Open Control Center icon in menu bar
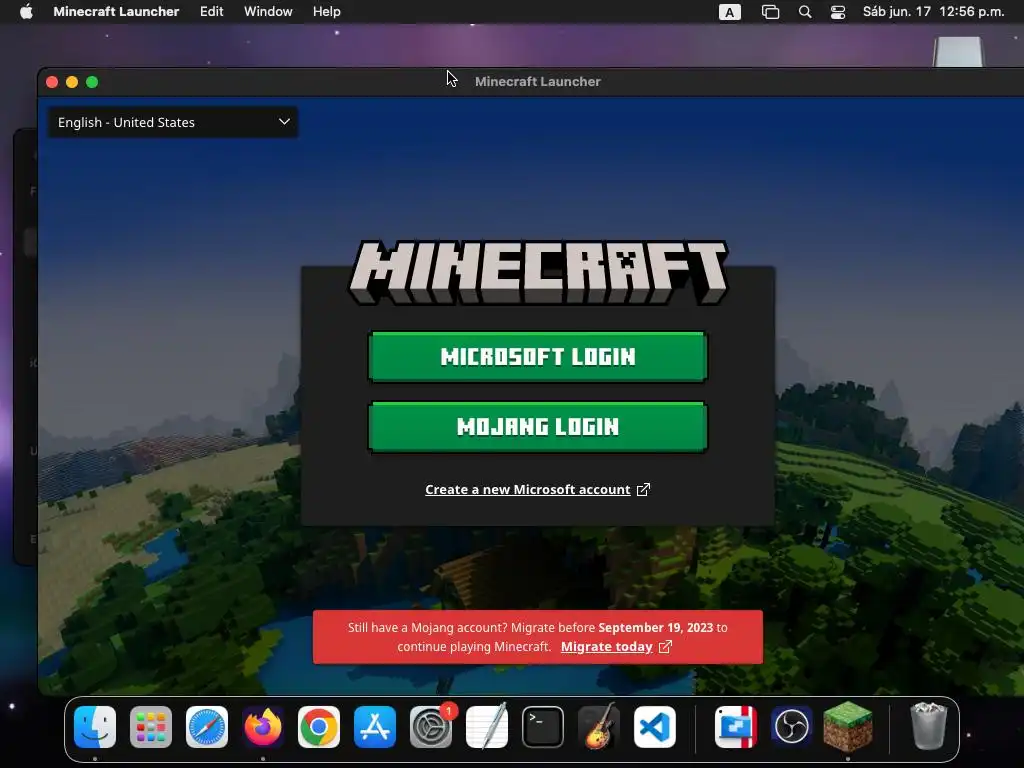Image resolution: width=1024 pixels, height=768 pixels. click(x=838, y=12)
